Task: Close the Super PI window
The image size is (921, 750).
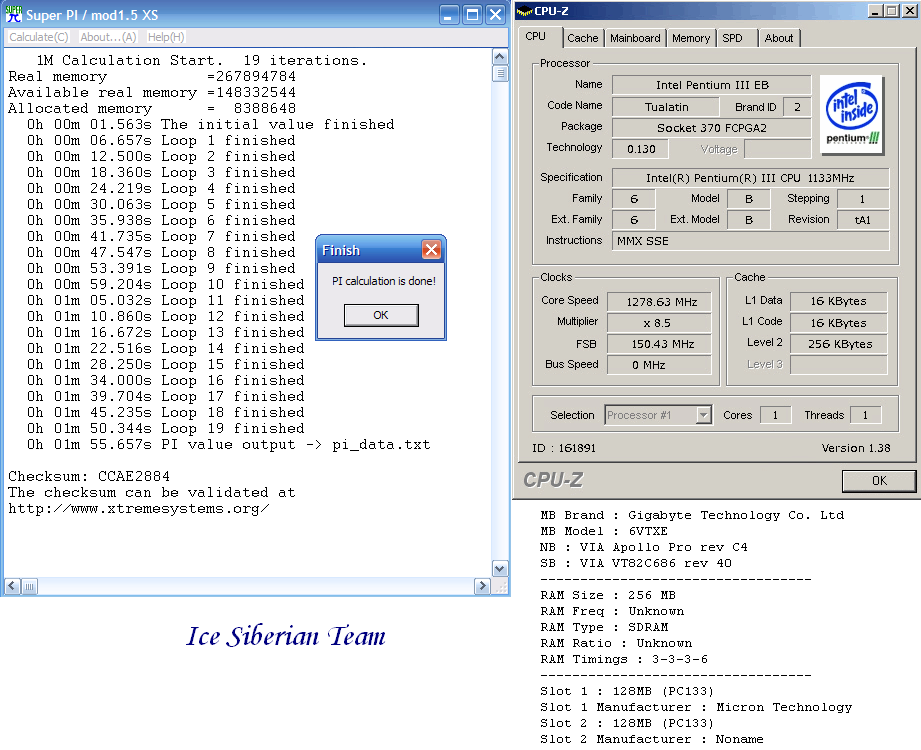Action: tap(496, 15)
